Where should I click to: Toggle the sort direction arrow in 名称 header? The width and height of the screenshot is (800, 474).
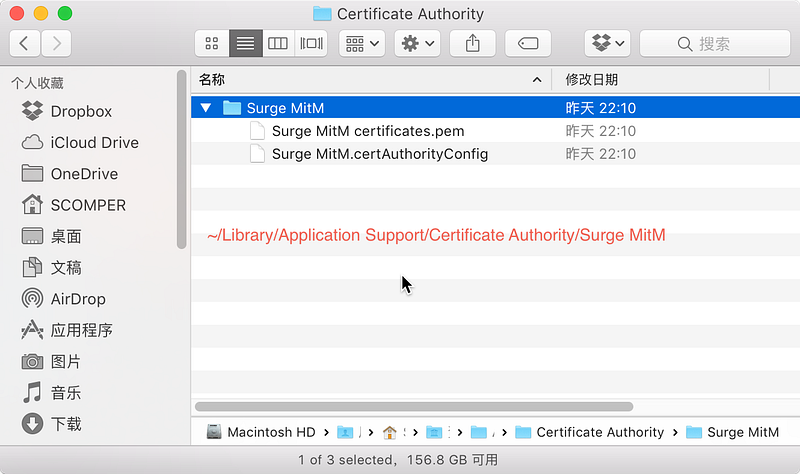(537, 80)
